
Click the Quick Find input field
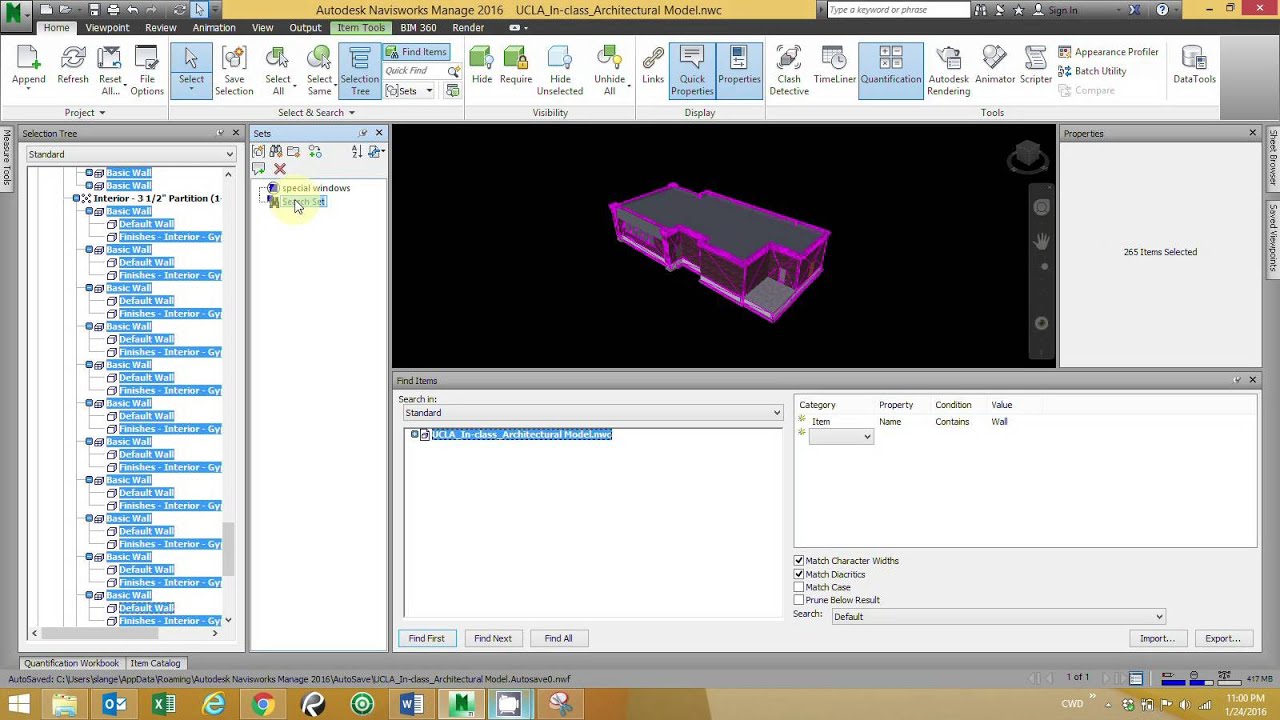tap(414, 71)
